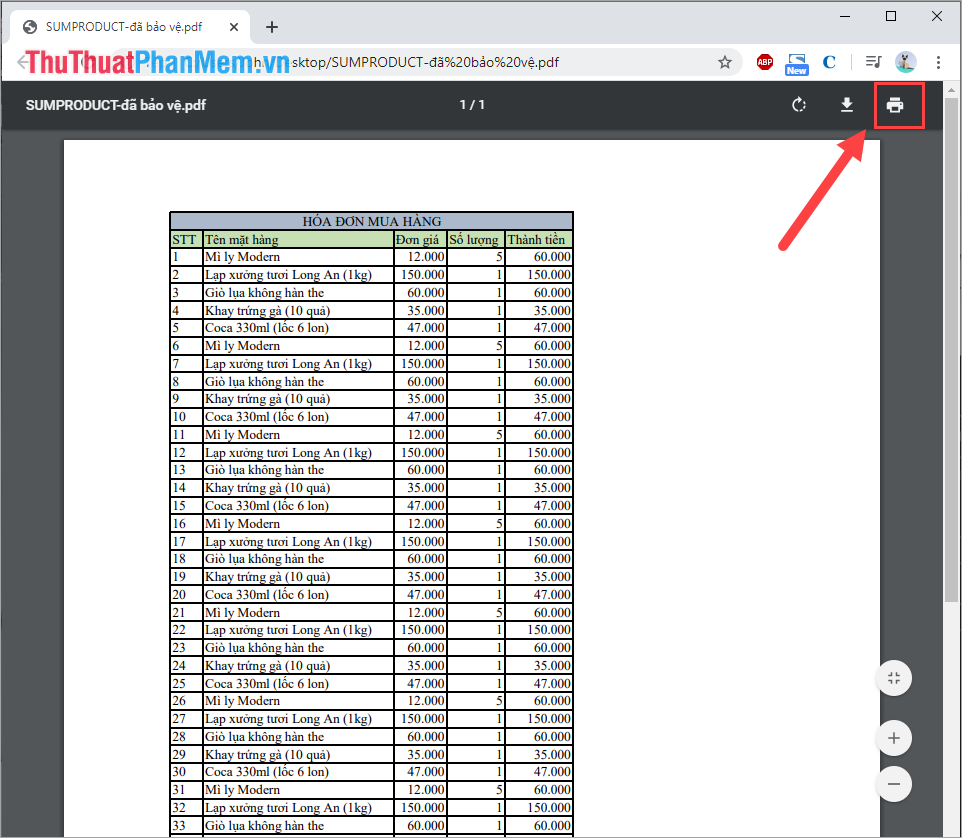Click the scrollbar up arrow
Viewport: 962px width, 838px height.
click(x=950, y=90)
